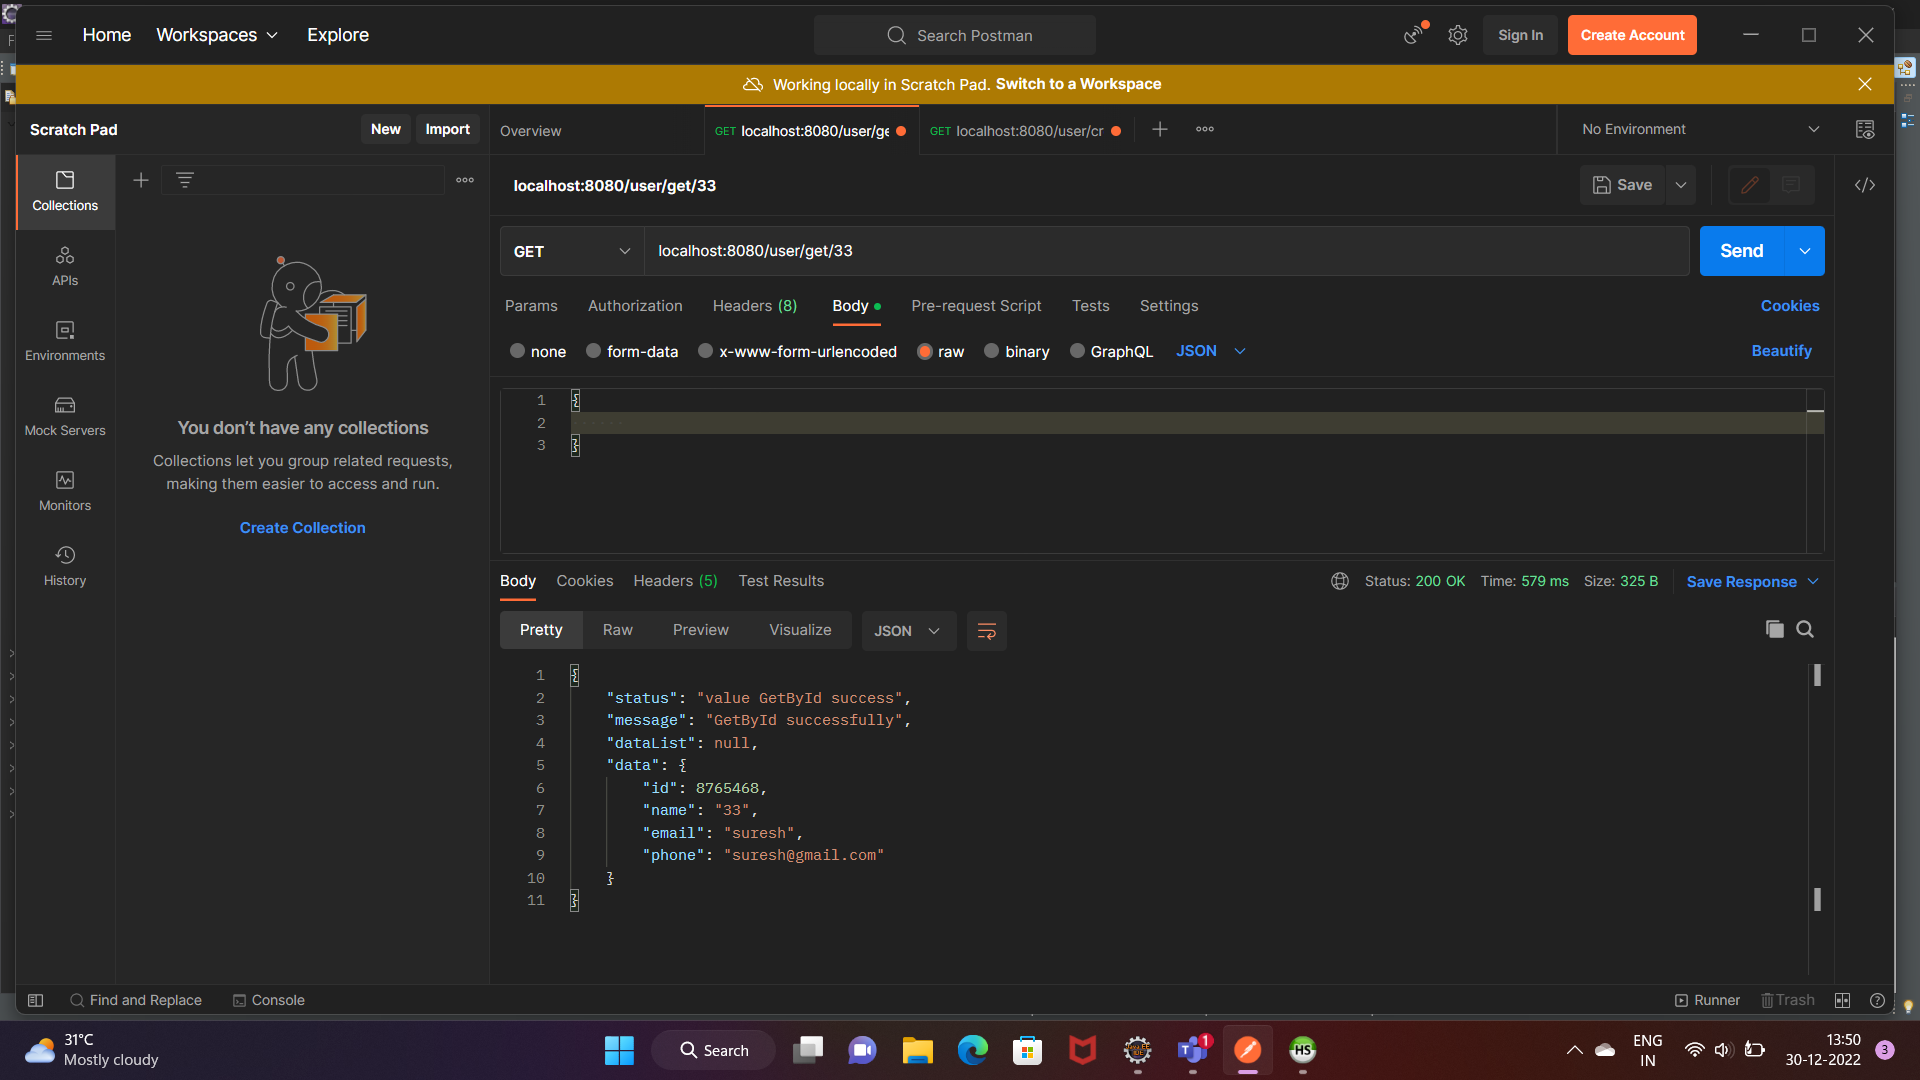Switch to the Raw response view
This screenshot has width=1920, height=1080.
pyautogui.click(x=618, y=630)
